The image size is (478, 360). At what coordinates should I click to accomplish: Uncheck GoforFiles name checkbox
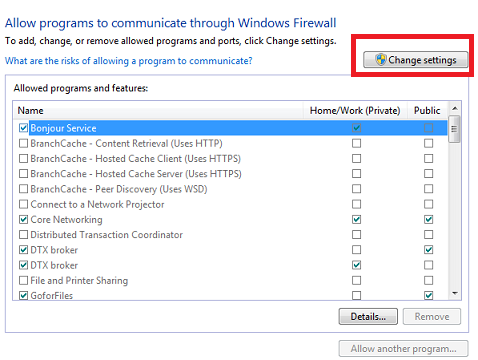click(x=23, y=295)
